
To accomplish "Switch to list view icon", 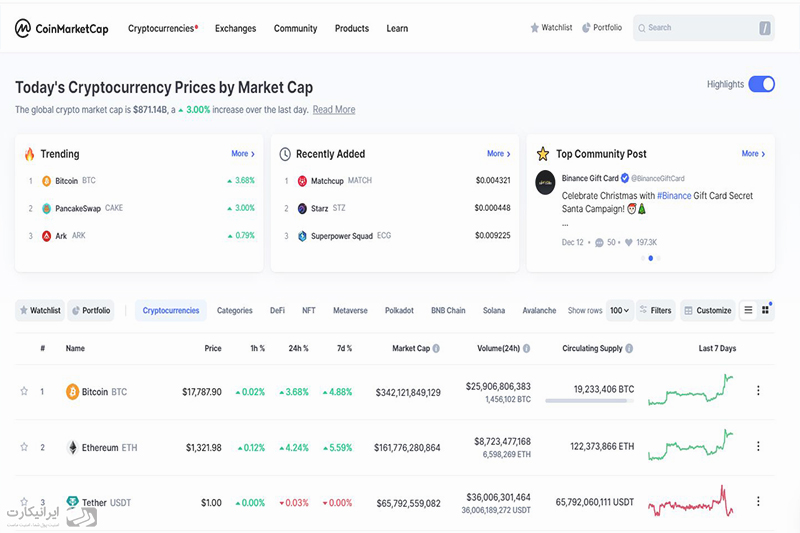I will coord(748,310).
